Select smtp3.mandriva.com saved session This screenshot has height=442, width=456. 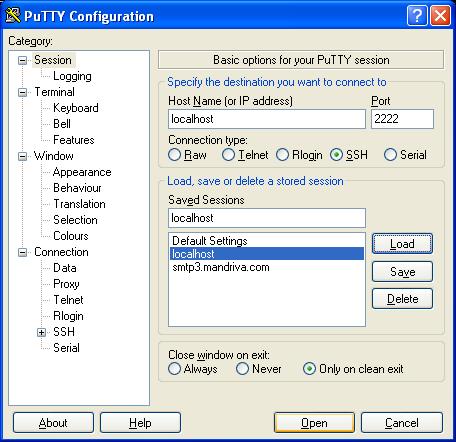coord(267,267)
